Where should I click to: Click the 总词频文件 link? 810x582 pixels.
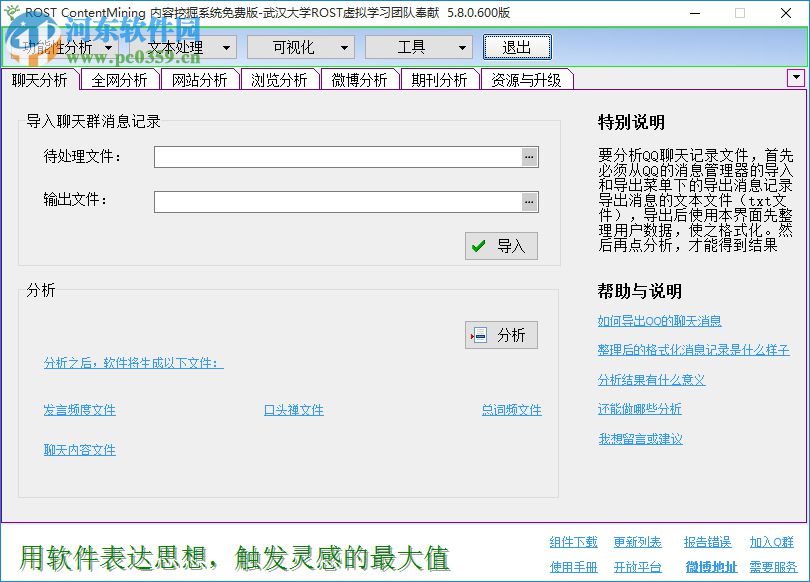pos(511,410)
